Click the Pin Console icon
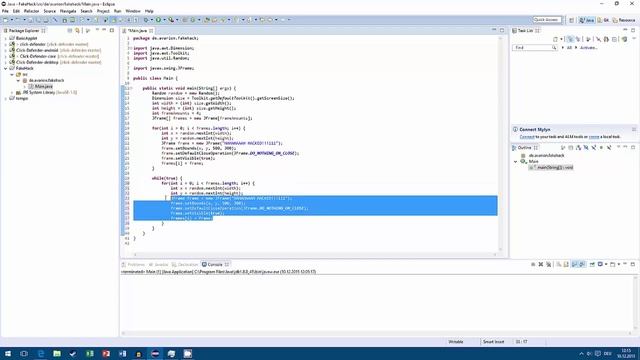 tap(592, 264)
